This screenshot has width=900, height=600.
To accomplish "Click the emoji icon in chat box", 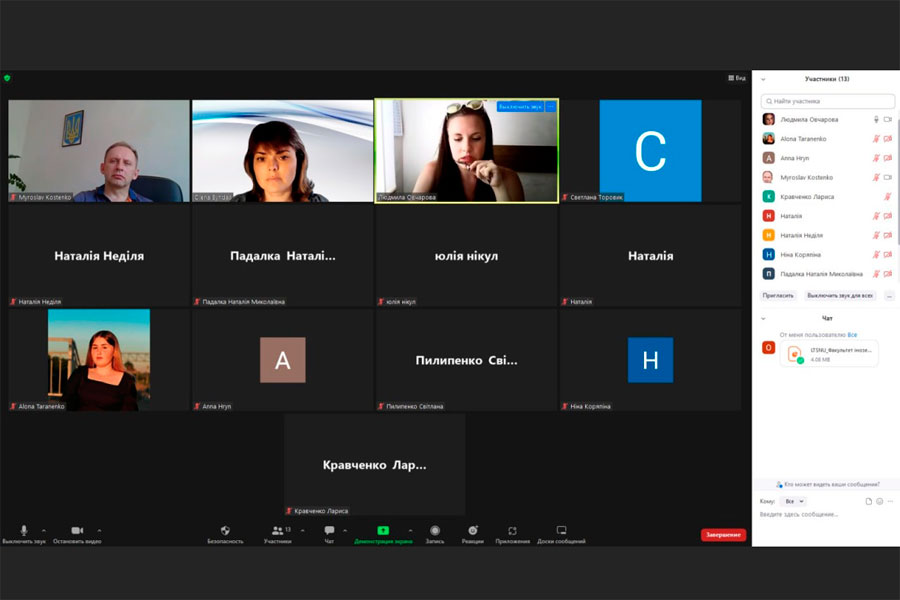I will click(880, 501).
